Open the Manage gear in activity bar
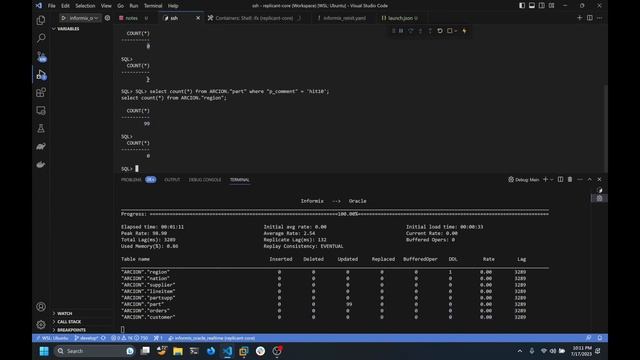 point(41,325)
